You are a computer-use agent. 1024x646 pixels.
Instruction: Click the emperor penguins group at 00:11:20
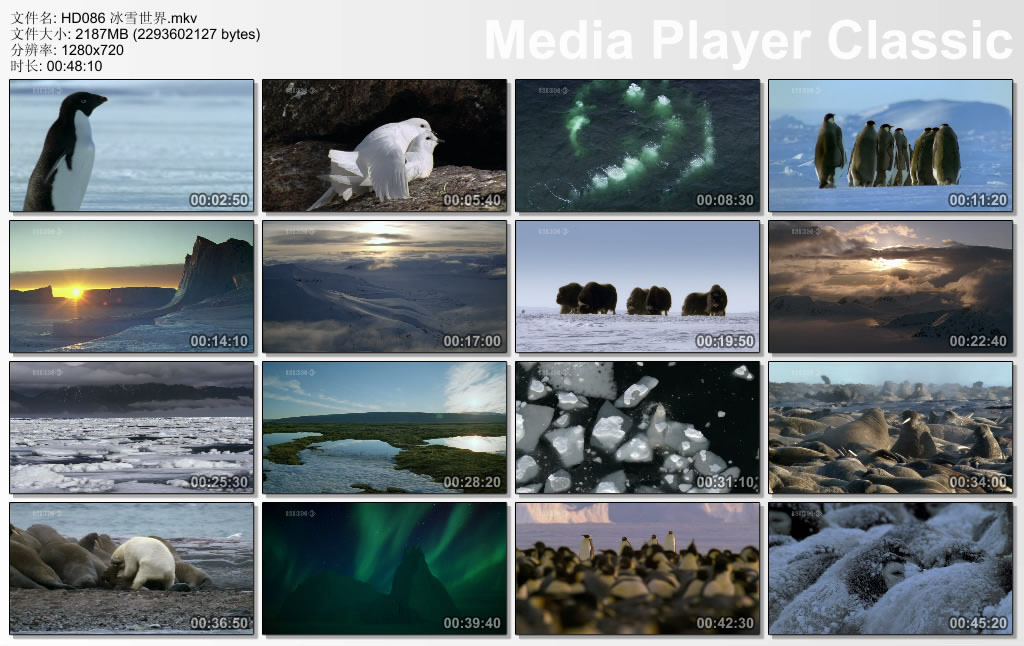(x=890, y=146)
